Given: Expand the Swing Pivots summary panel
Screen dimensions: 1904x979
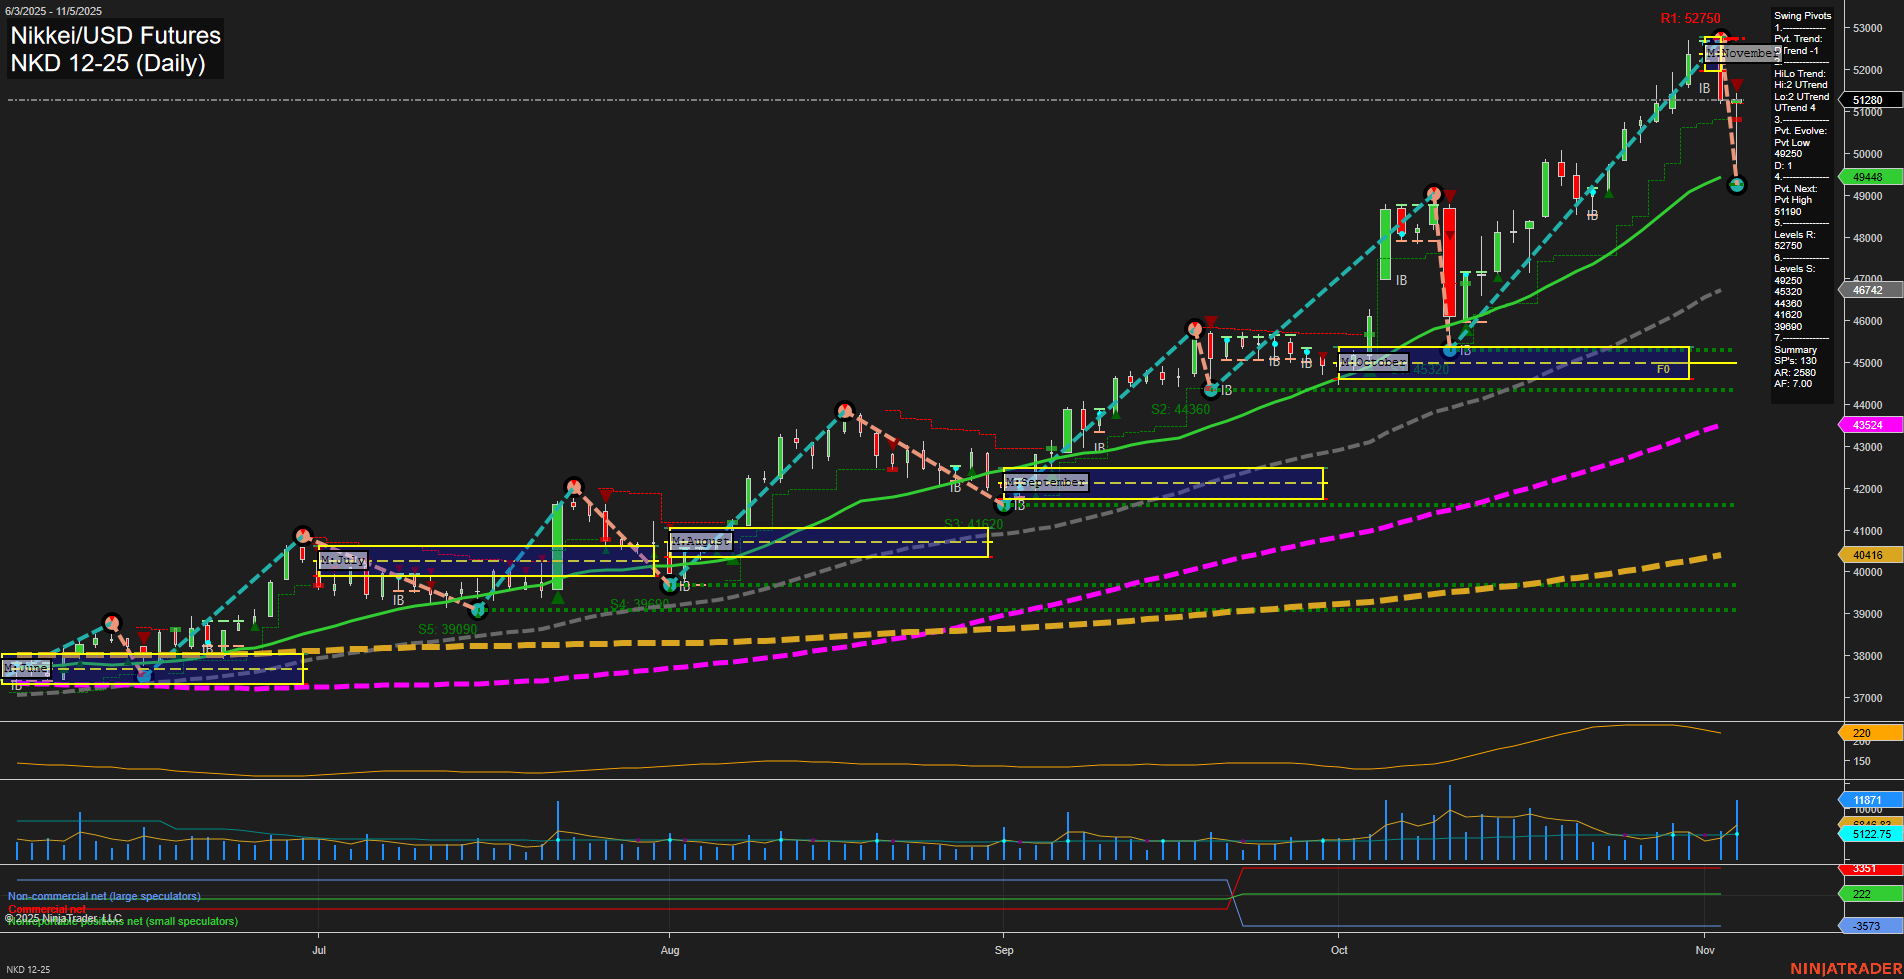Looking at the screenshot, I should 1800,16.
